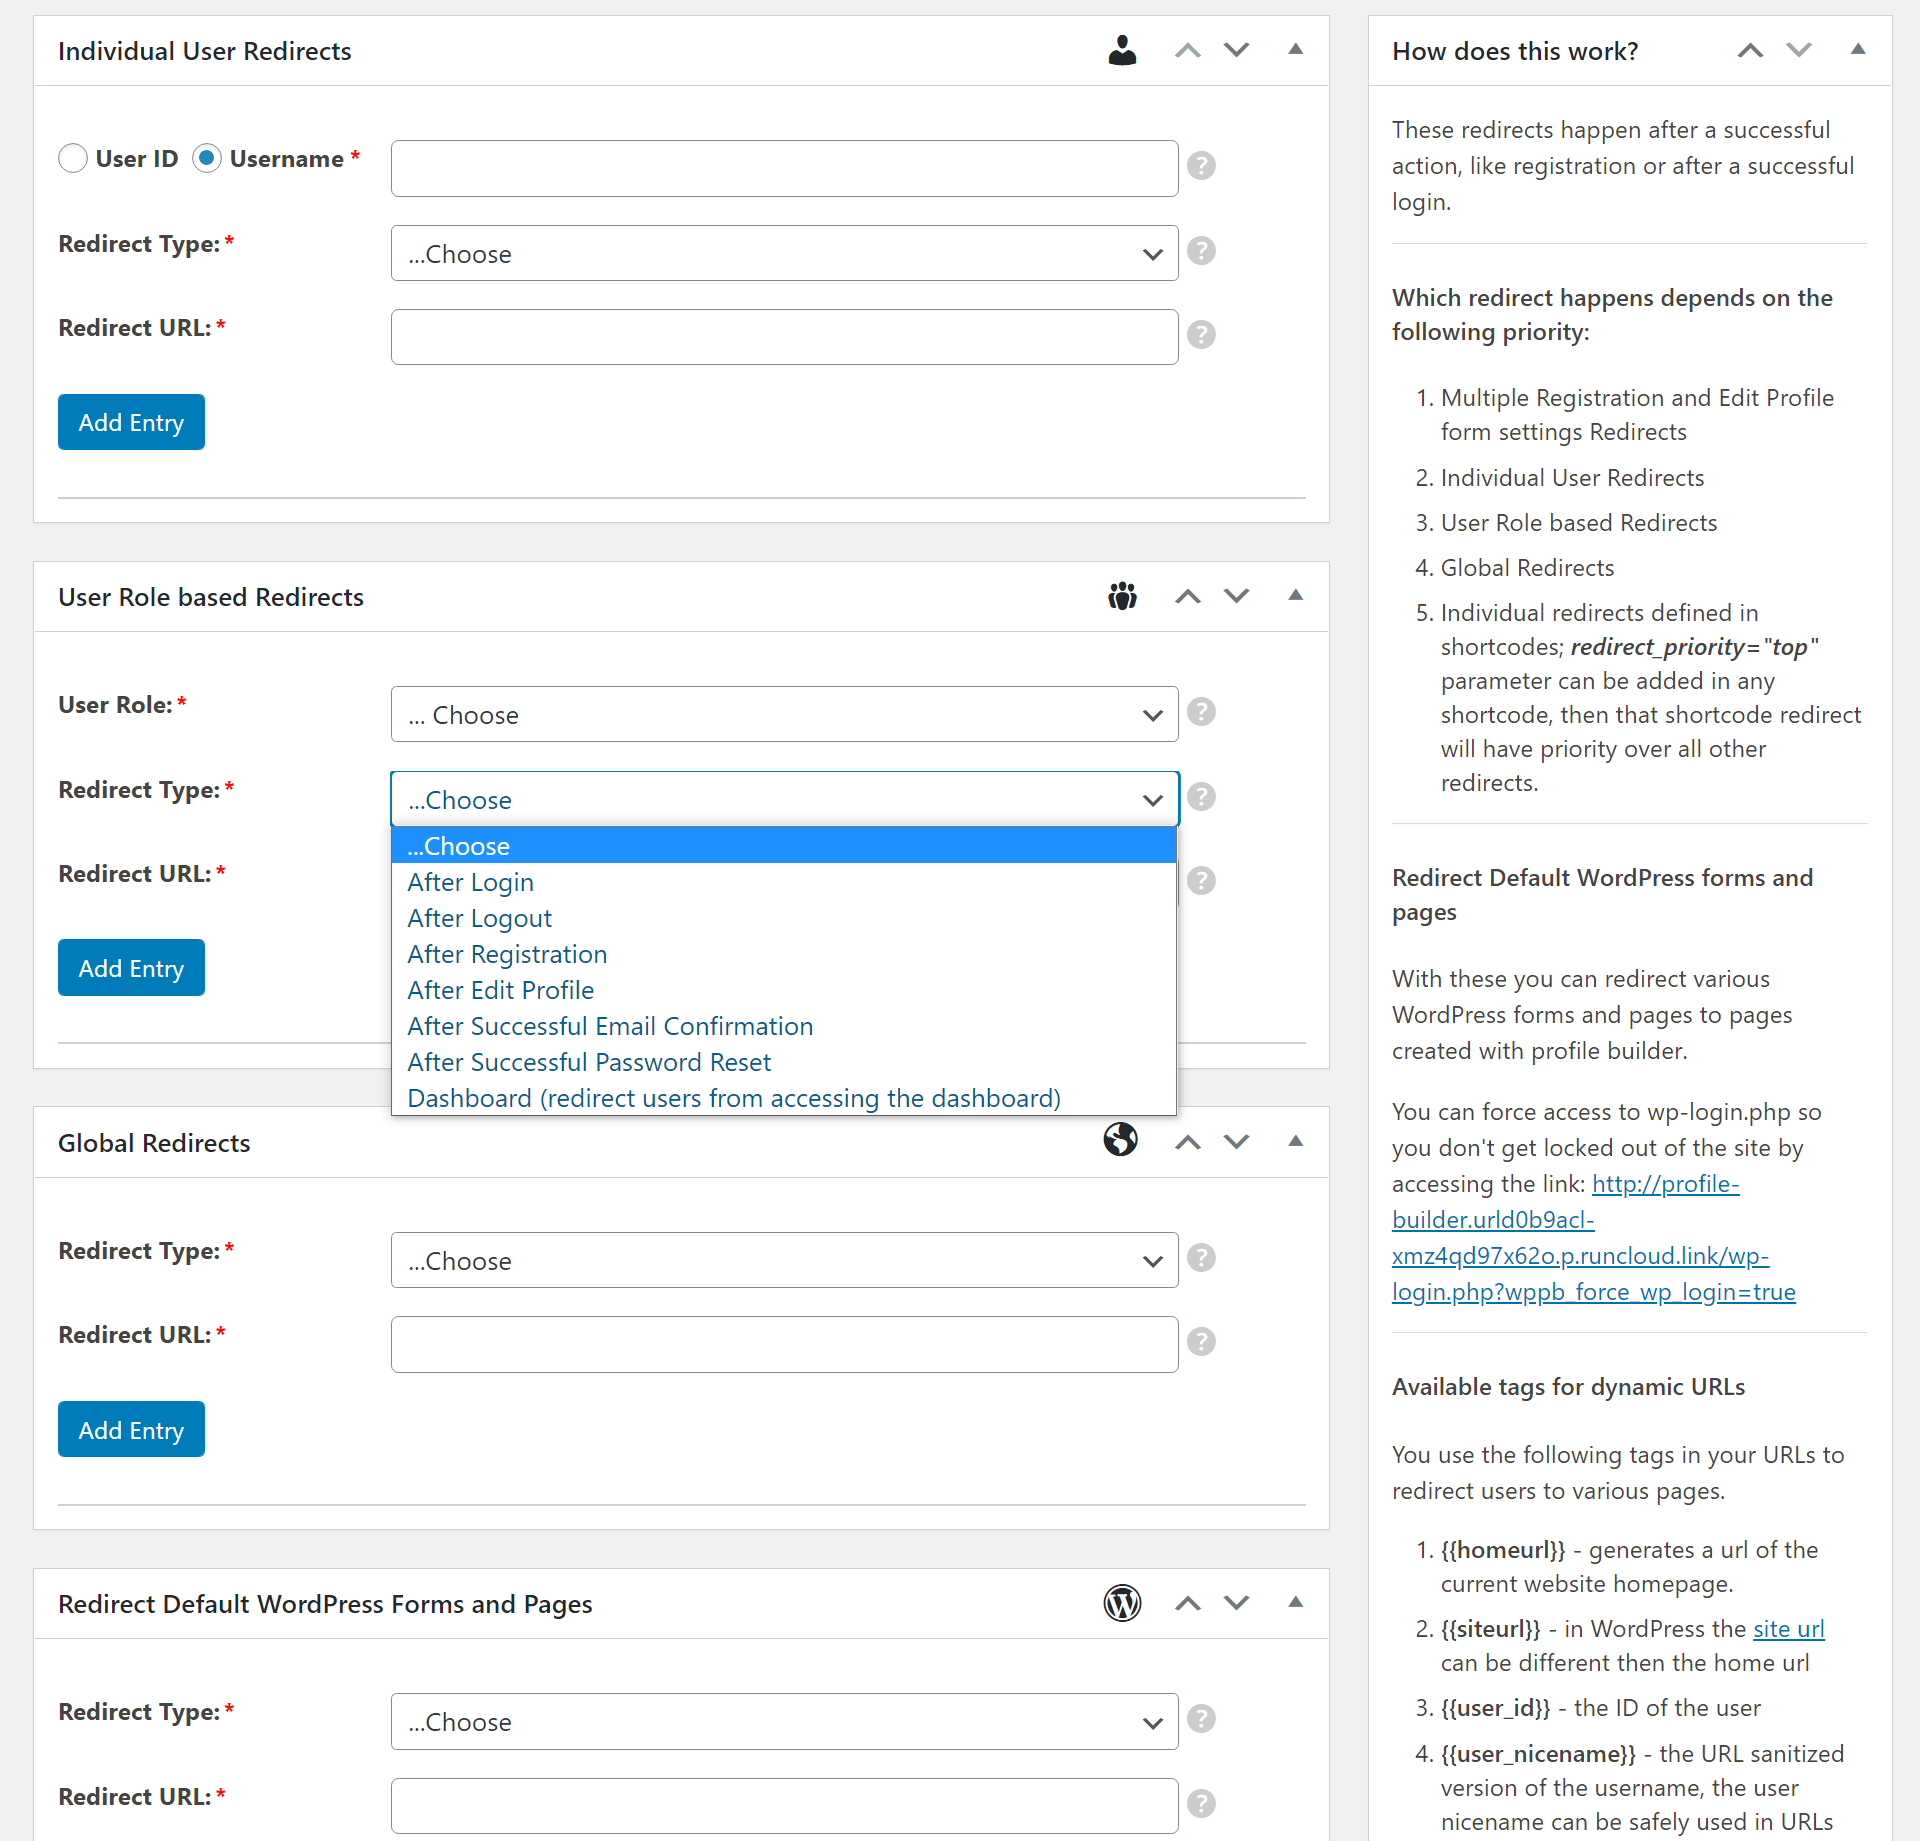1920x1841 pixels.
Task: Click help icon beside WordPress Forms Redirect Type
Action: (1201, 1718)
